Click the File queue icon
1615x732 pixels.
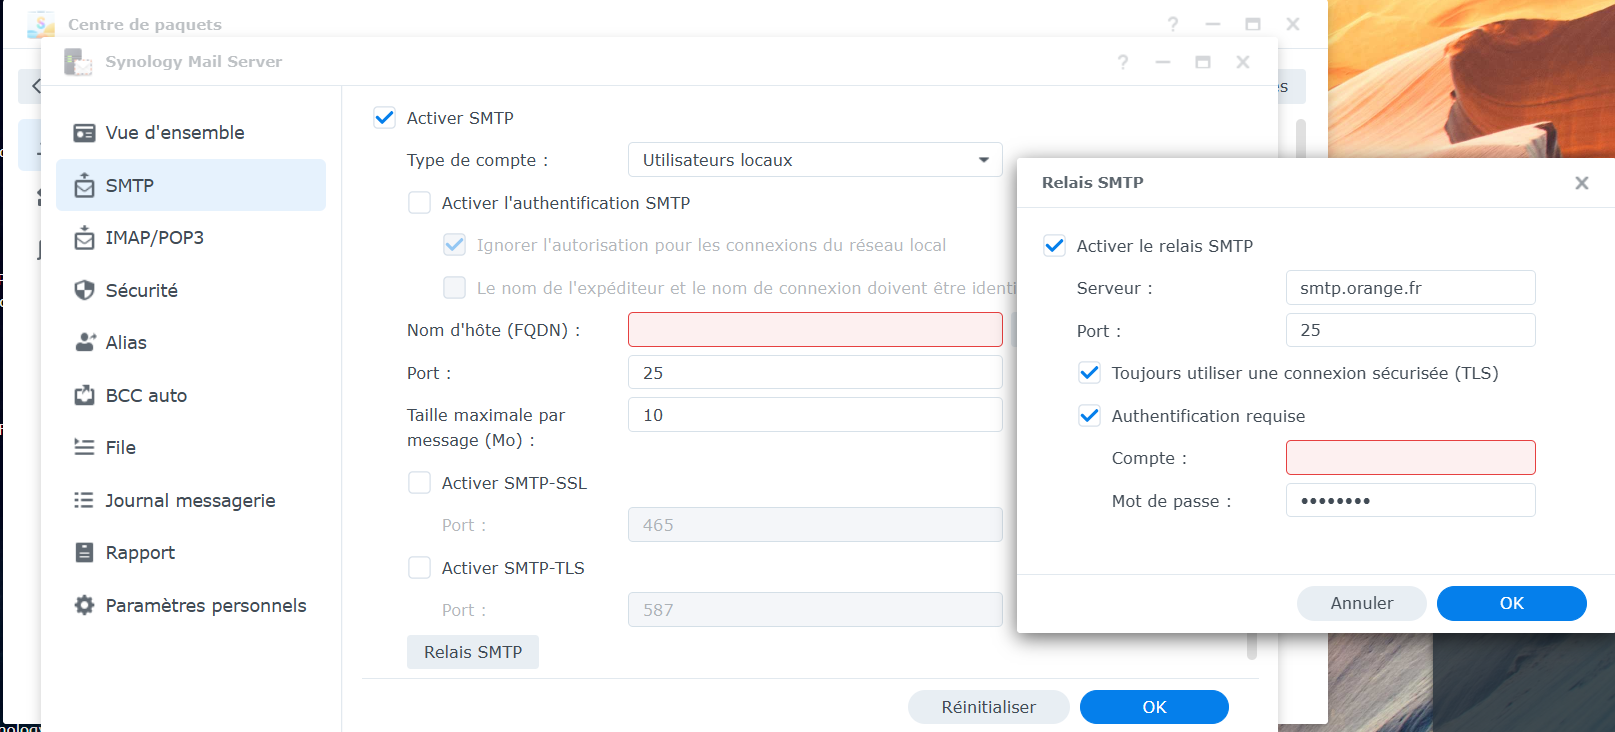pos(85,448)
